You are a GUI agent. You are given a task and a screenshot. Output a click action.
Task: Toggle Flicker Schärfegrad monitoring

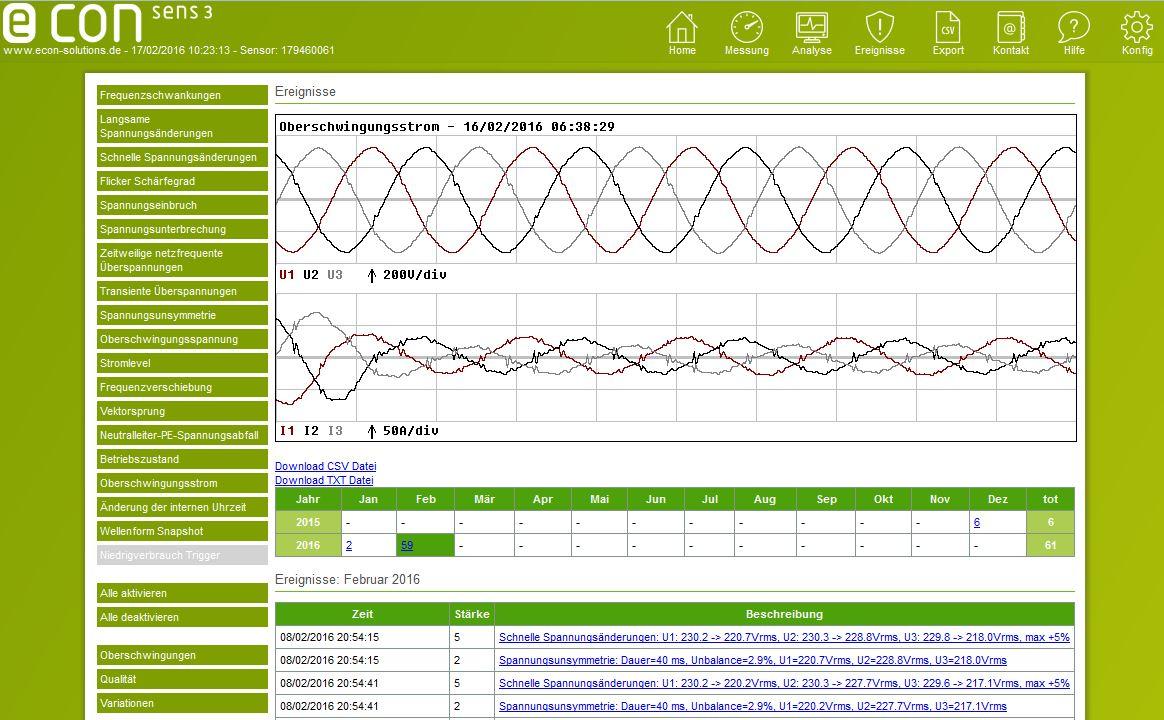pyautogui.click(x=182, y=181)
